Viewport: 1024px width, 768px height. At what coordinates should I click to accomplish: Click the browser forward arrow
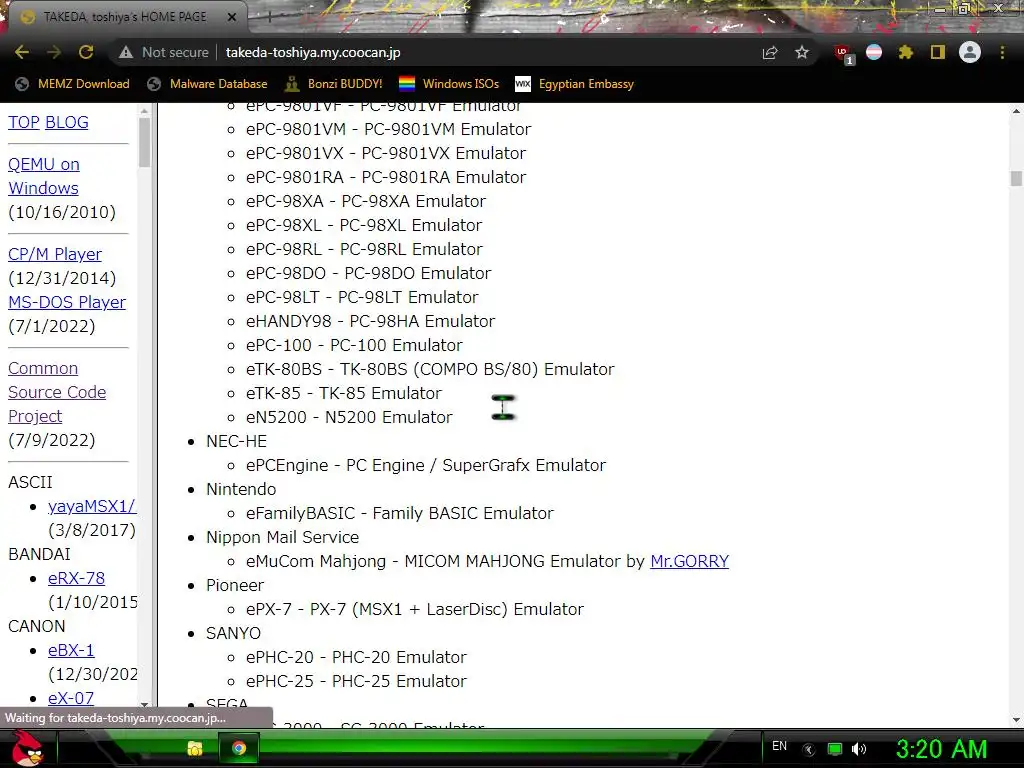pyautogui.click(x=54, y=52)
